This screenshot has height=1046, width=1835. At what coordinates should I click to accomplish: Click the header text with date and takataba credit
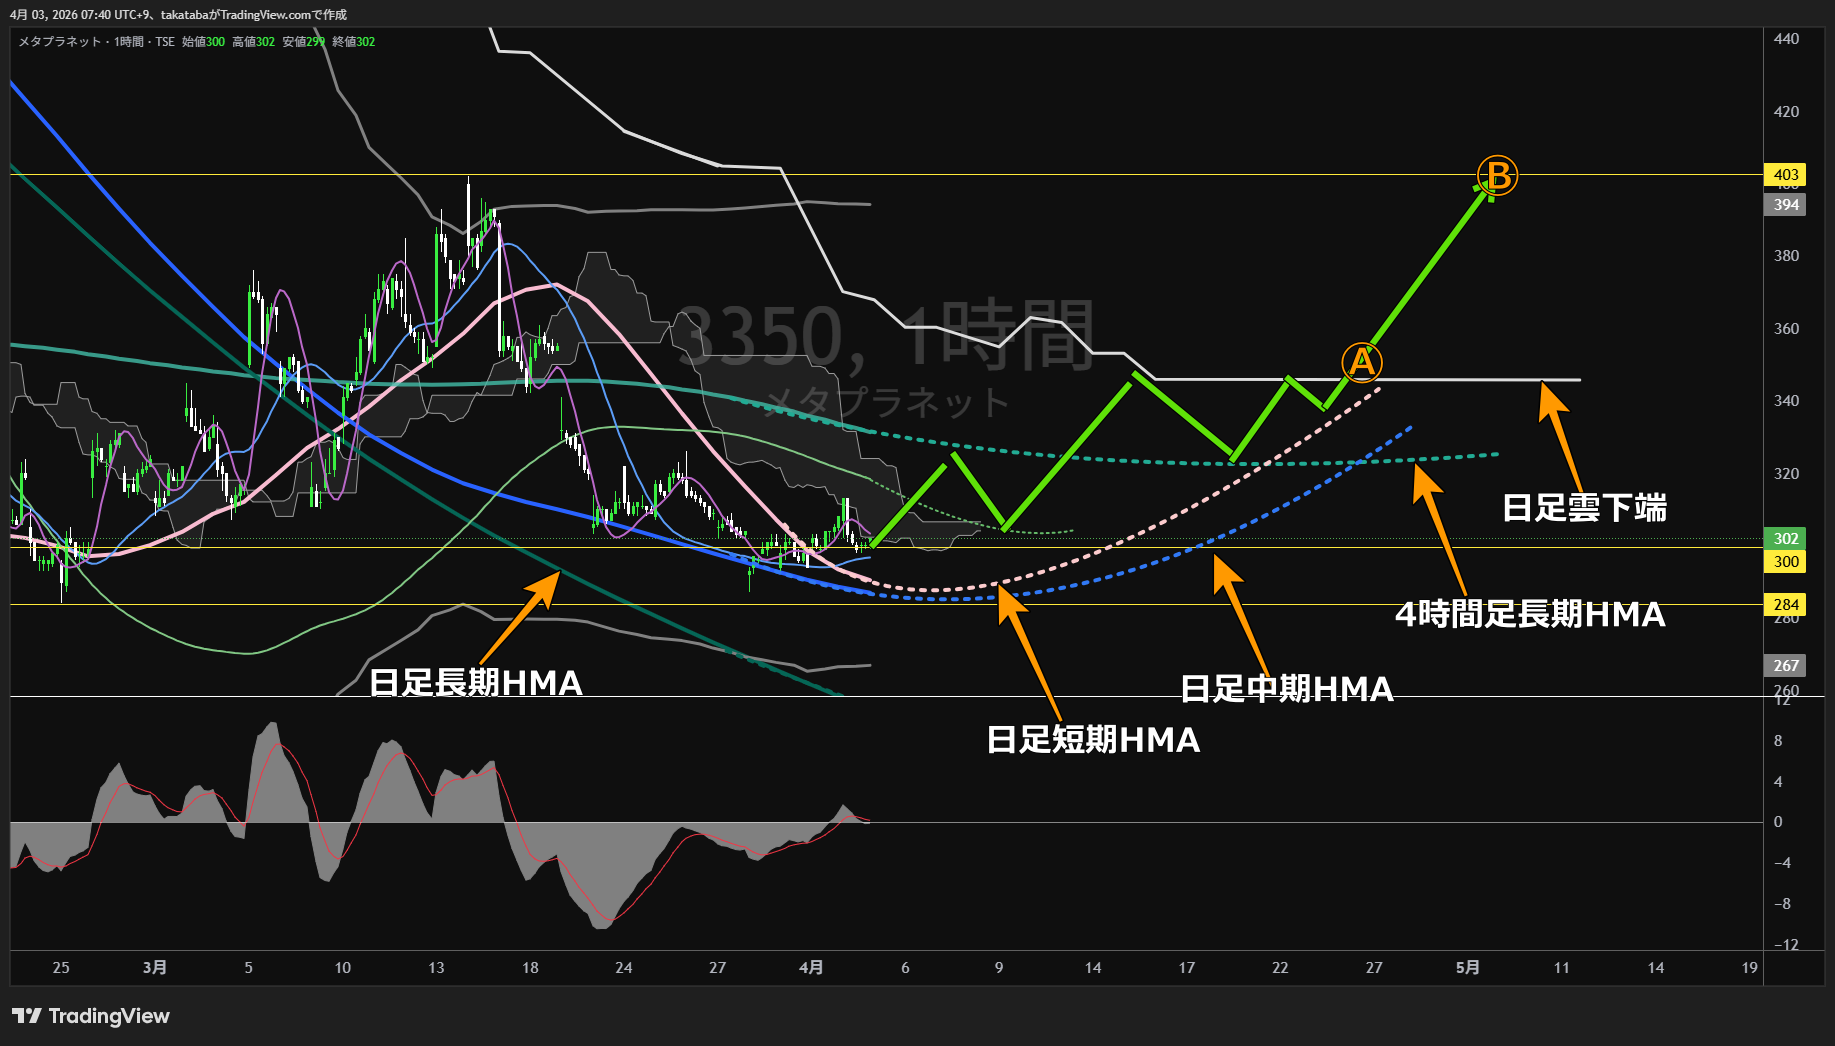[x=178, y=15]
